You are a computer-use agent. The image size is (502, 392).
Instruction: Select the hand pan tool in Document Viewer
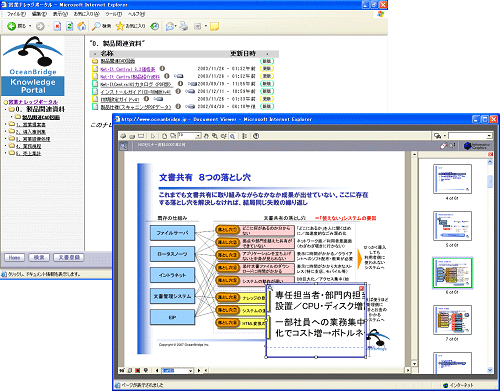[206, 136]
